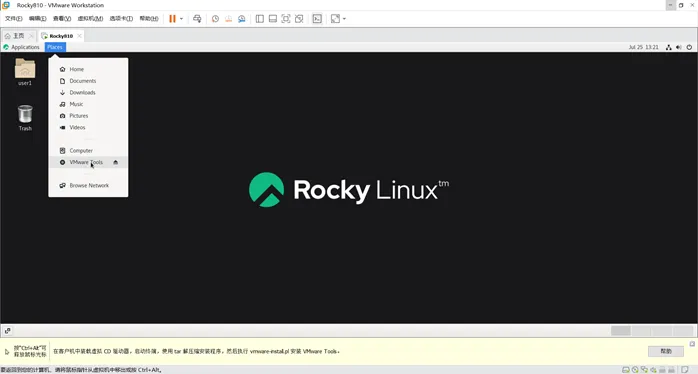Screen dimensions: 698x374
Task: Open Pictures from the Places menu
Action: (x=88, y=116)
